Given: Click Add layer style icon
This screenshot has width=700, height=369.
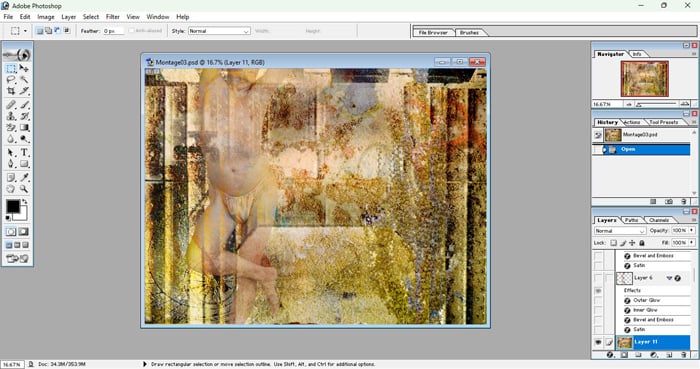Looking at the screenshot, I should [610, 355].
